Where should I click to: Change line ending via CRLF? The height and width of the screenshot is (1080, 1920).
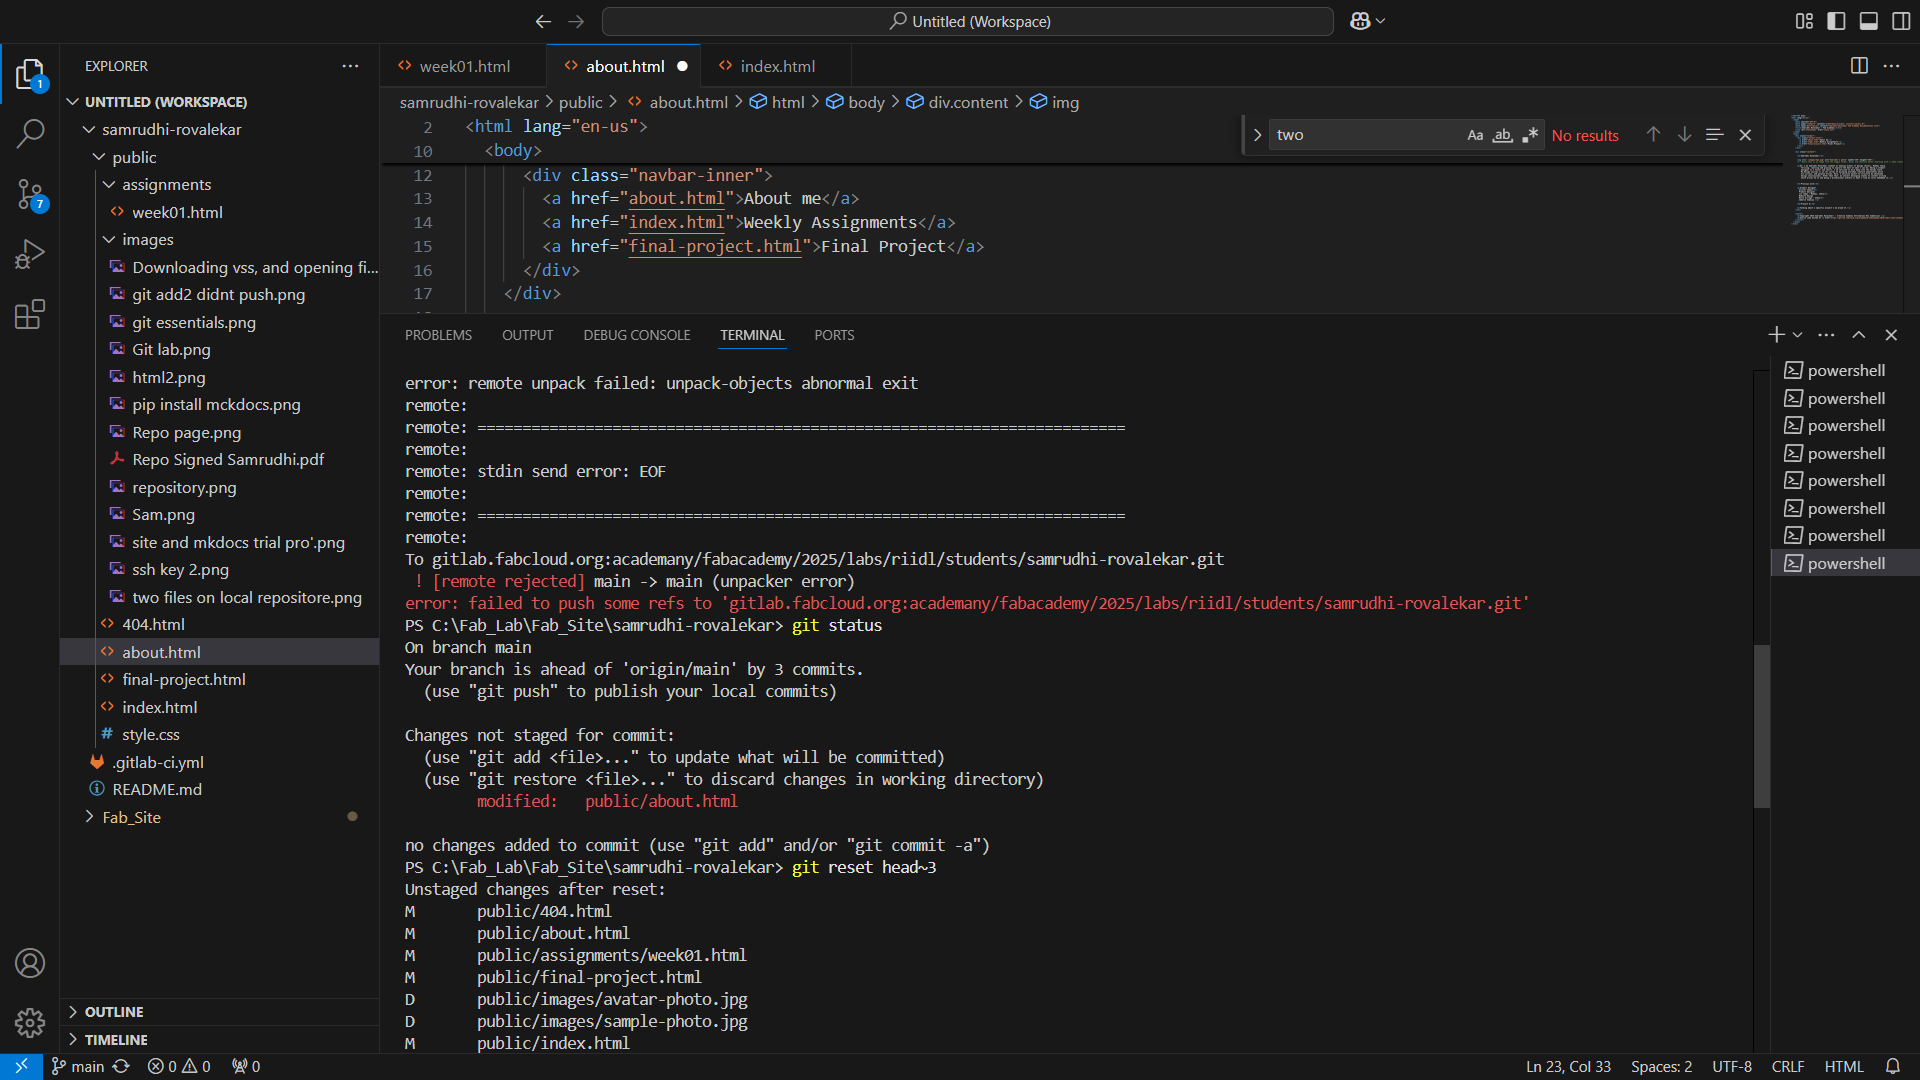click(x=1787, y=1066)
